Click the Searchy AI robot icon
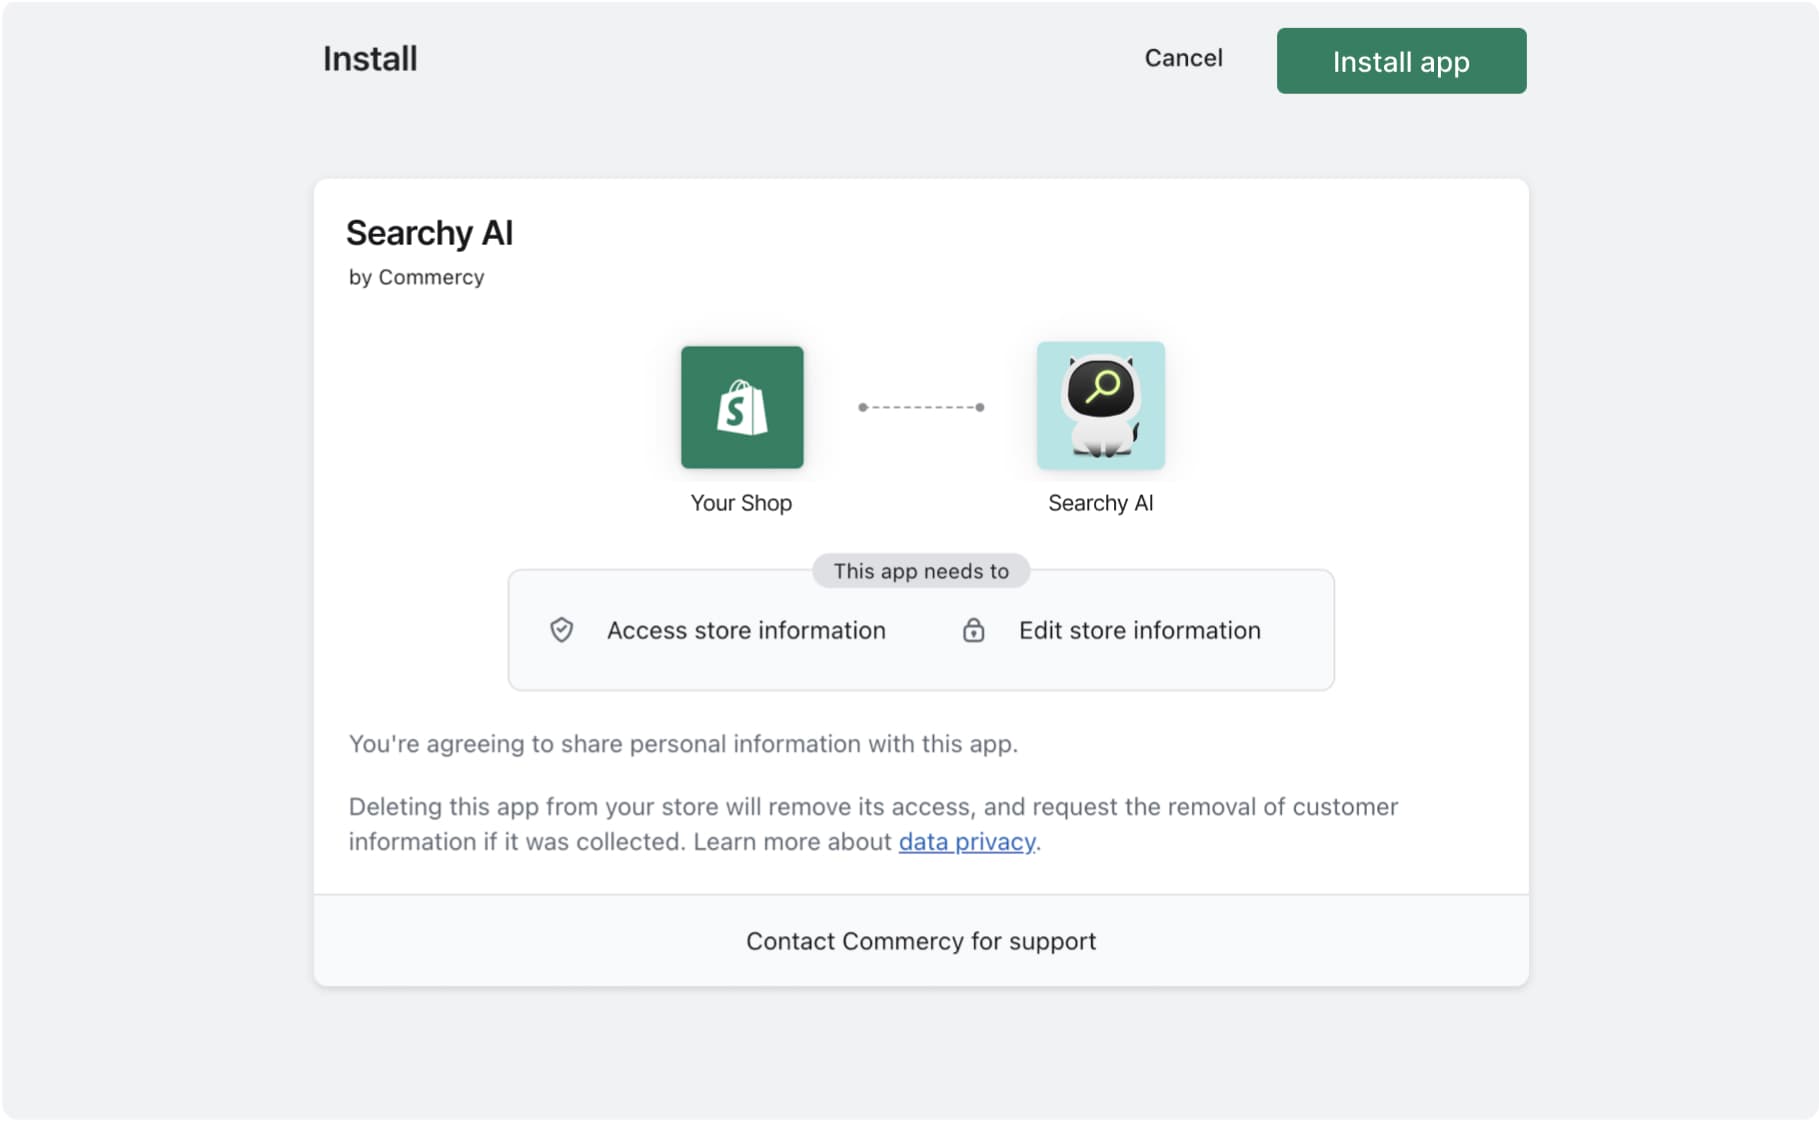Screen dimensions: 1819x1121 coord(1101,406)
